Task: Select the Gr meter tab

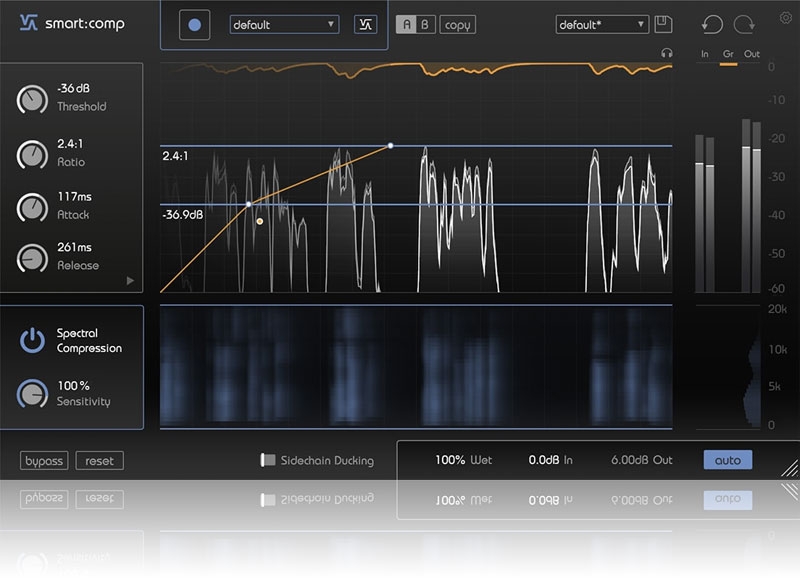Action: pyautogui.click(x=727, y=54)
